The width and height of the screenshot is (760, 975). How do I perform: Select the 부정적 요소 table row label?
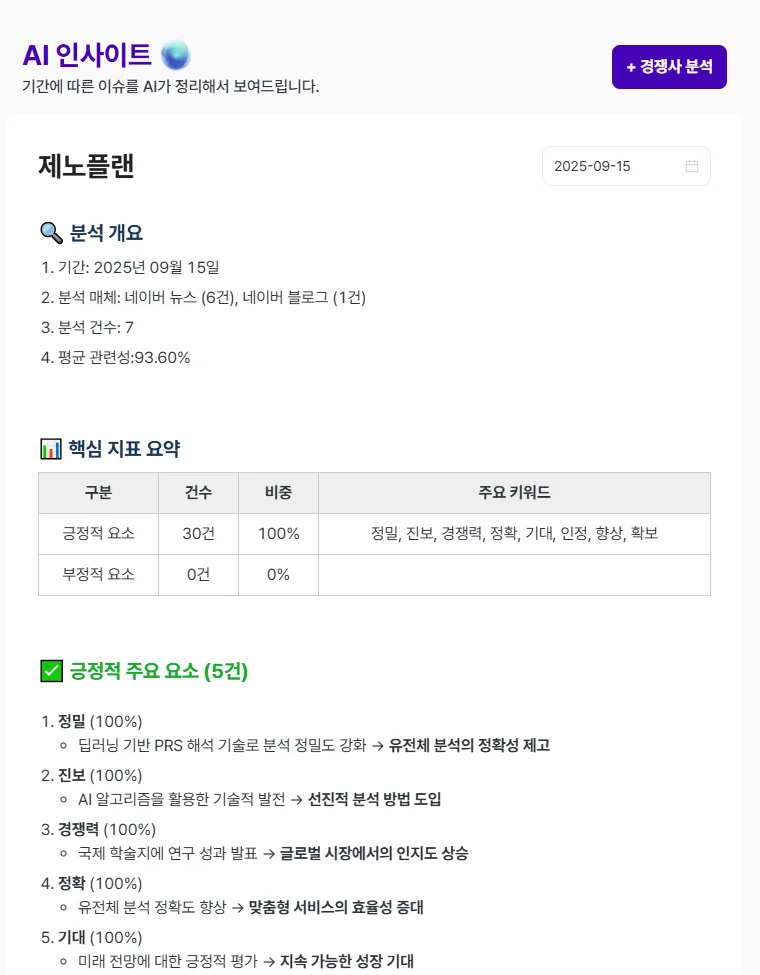(x=98, y=575)
